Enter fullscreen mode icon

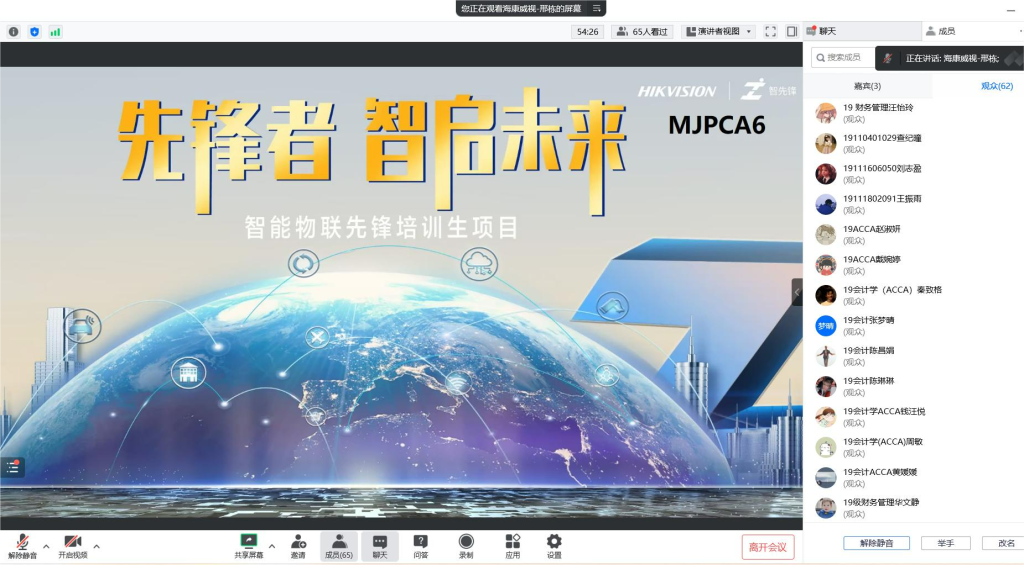point(770,32)
